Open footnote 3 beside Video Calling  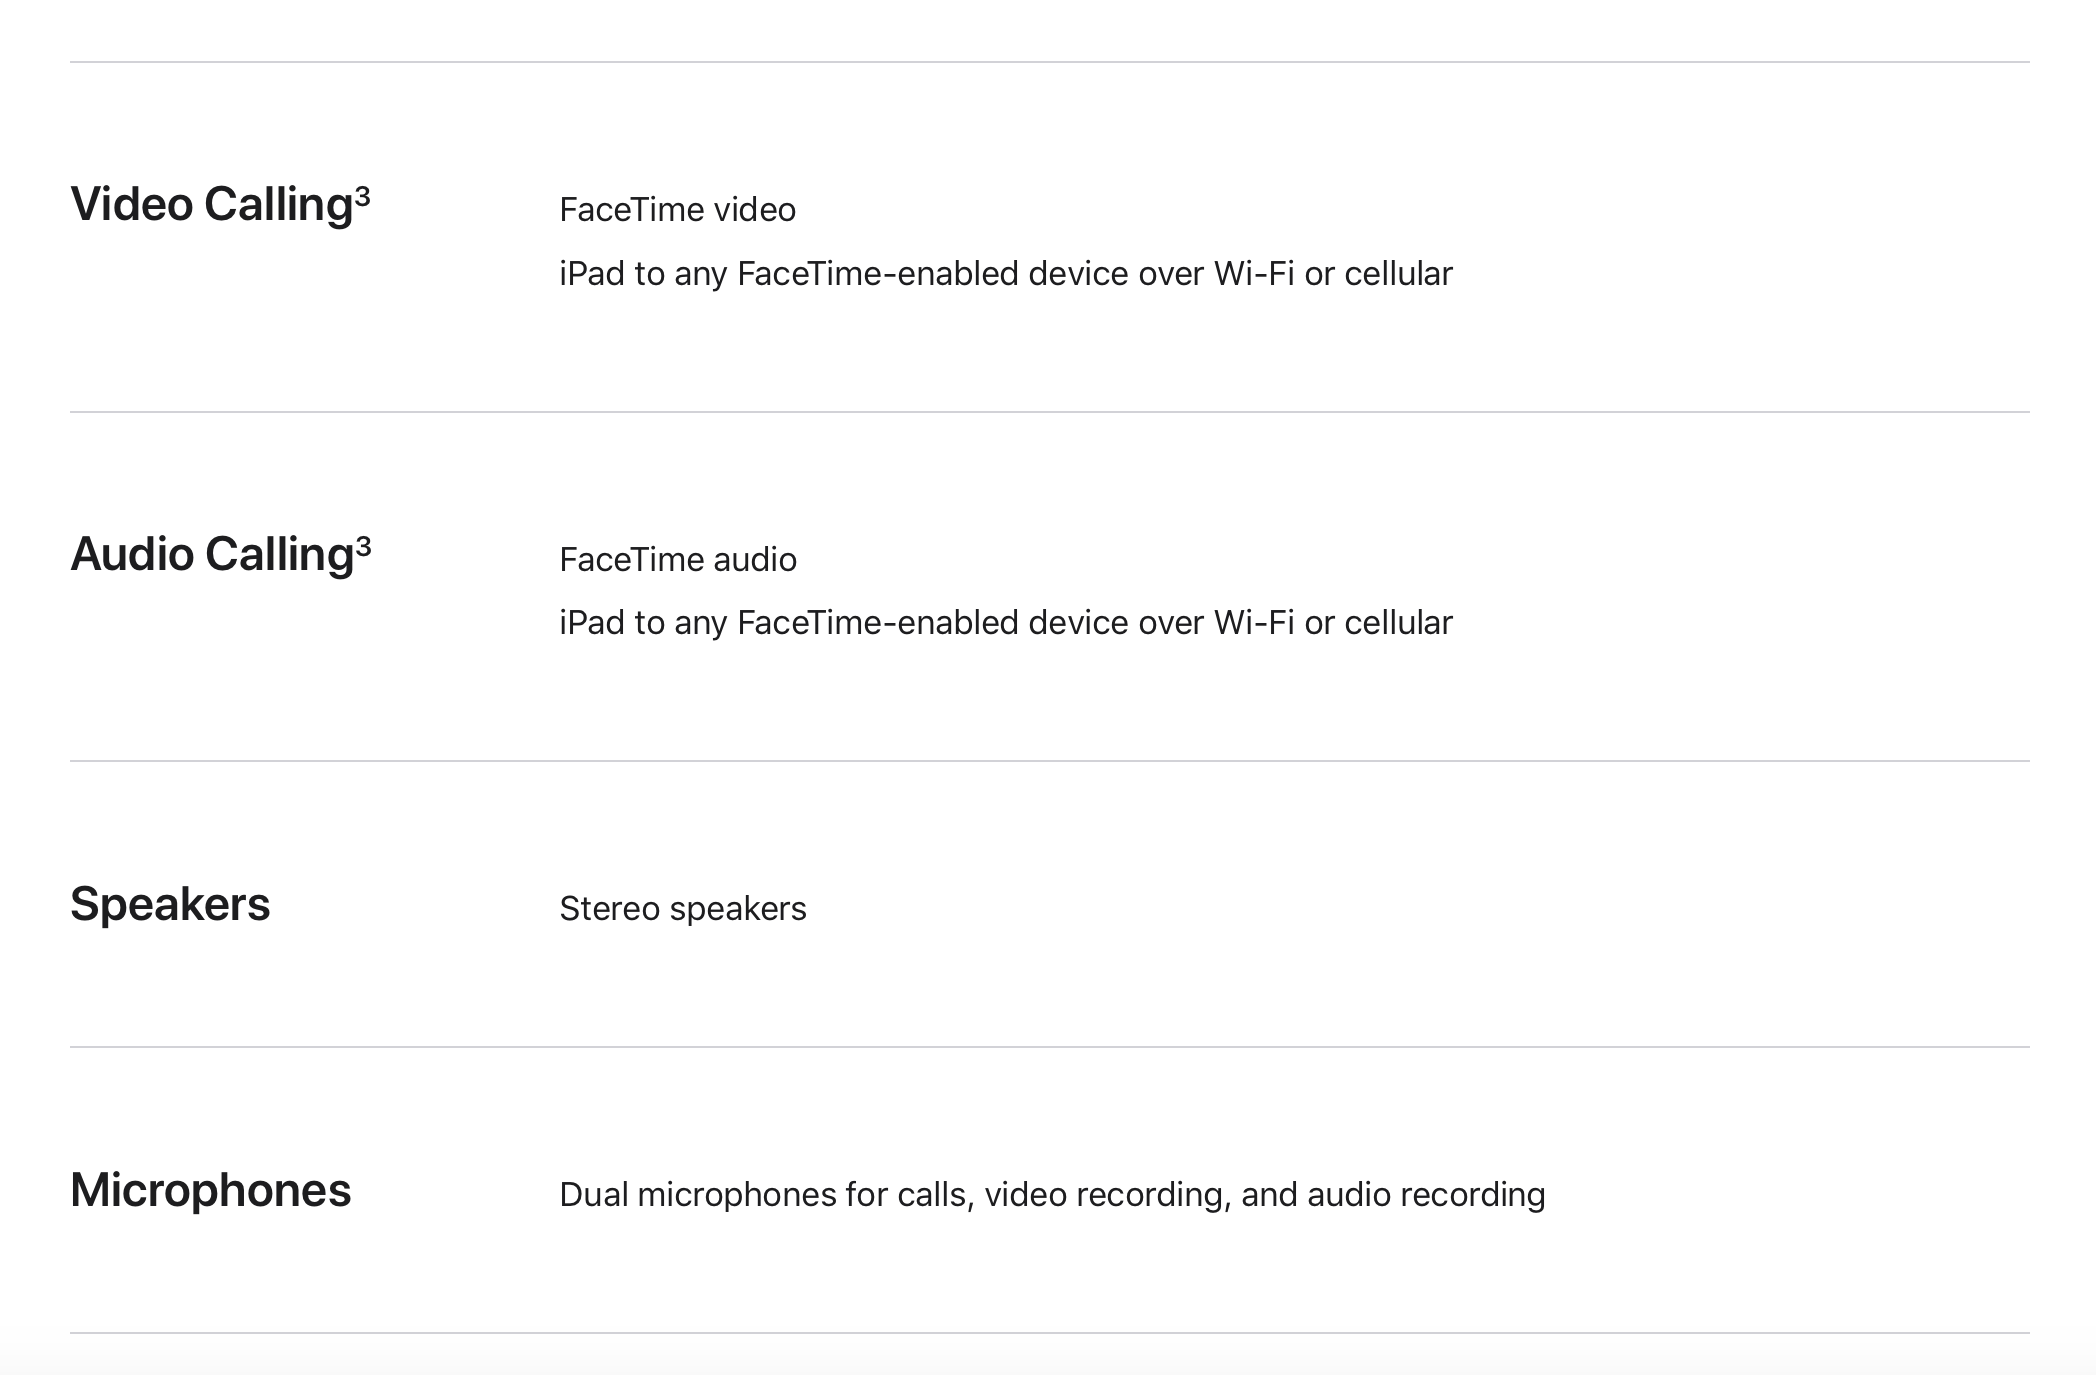click(363, 196)
